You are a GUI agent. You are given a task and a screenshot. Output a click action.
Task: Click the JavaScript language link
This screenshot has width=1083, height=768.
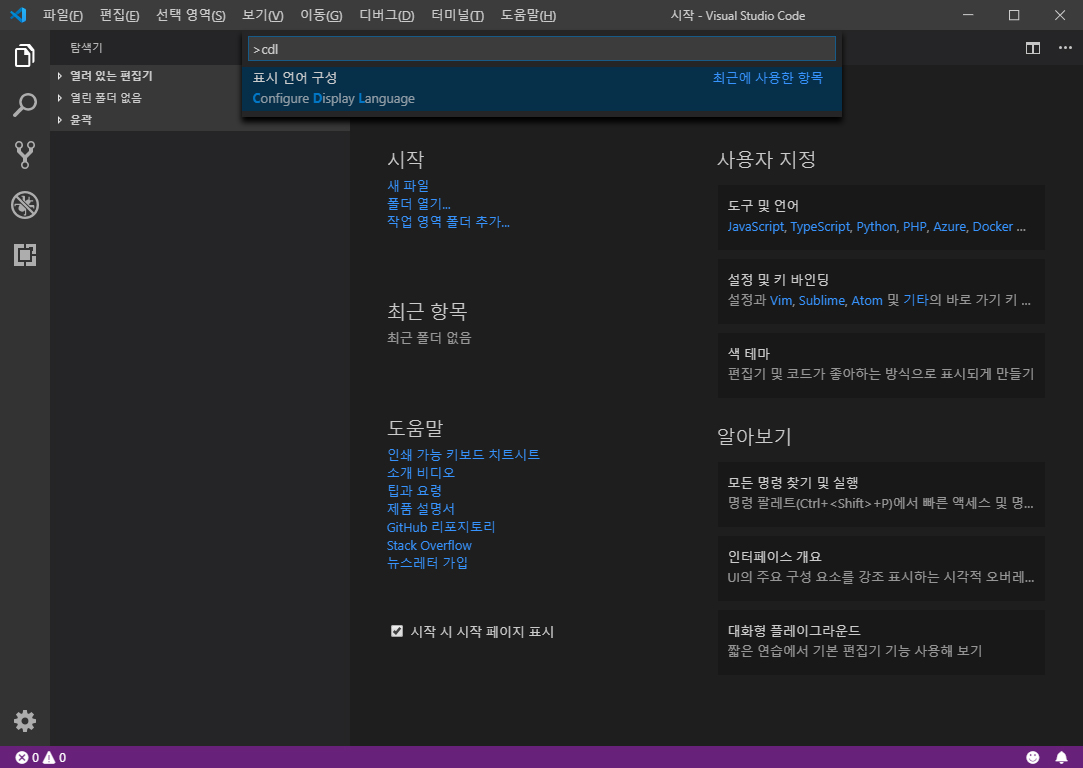[756, 227]
